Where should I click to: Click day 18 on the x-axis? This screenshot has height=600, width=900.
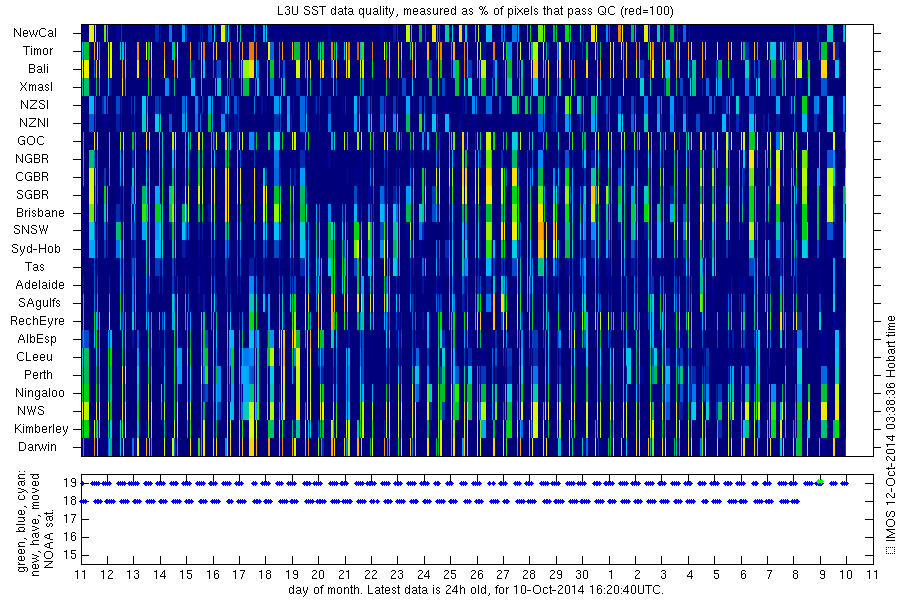coord(265,575)
